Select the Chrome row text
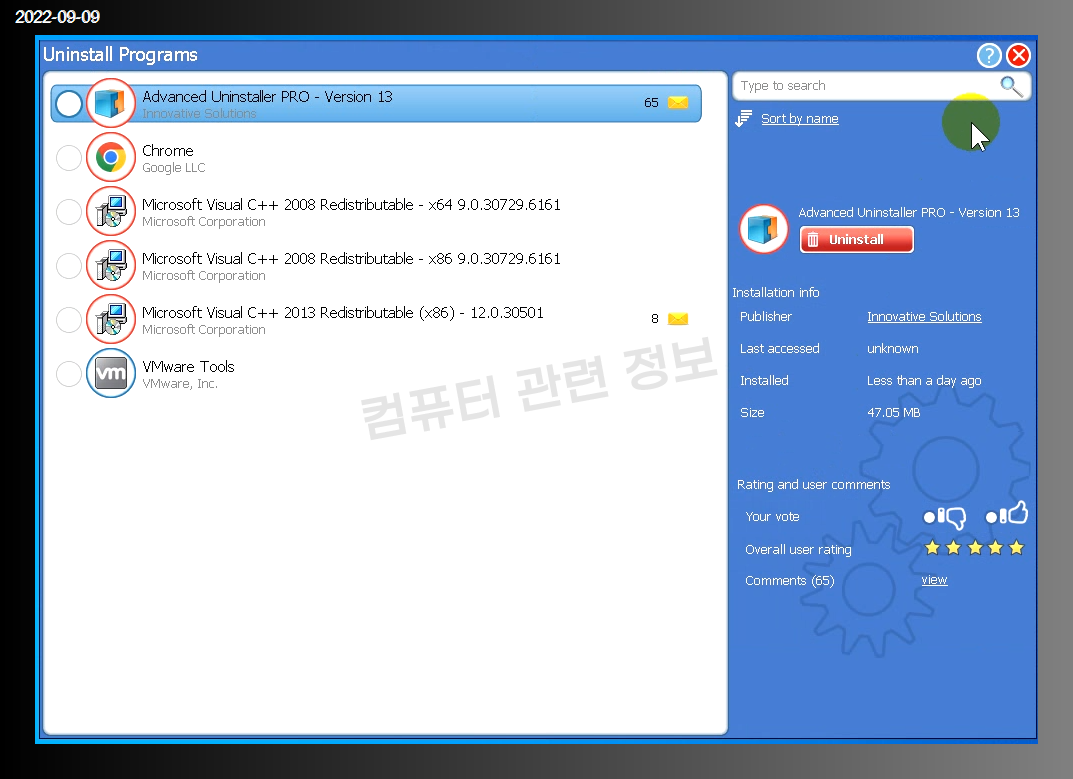1073x779 pixels. click(168, 151)
